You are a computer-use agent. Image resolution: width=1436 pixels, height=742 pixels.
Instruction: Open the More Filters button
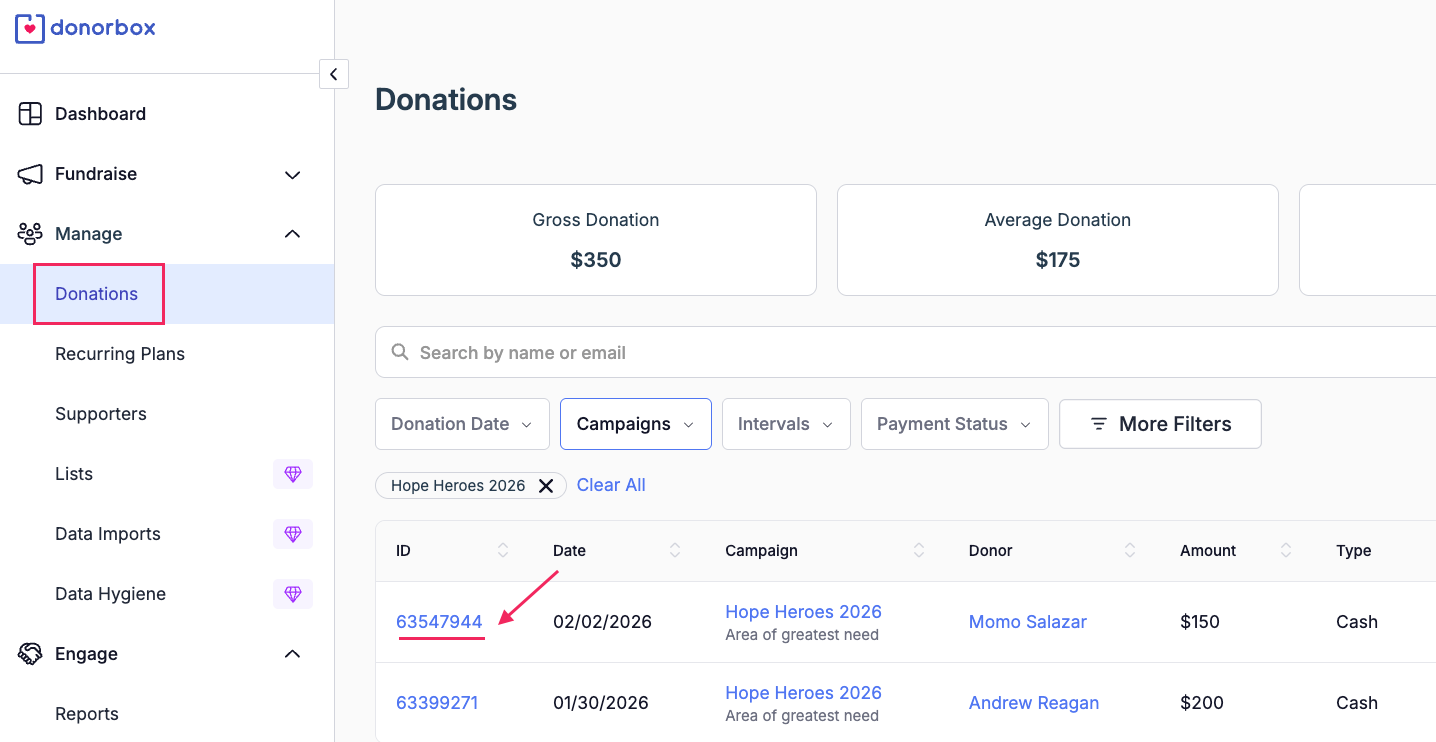click(1160, 424)
